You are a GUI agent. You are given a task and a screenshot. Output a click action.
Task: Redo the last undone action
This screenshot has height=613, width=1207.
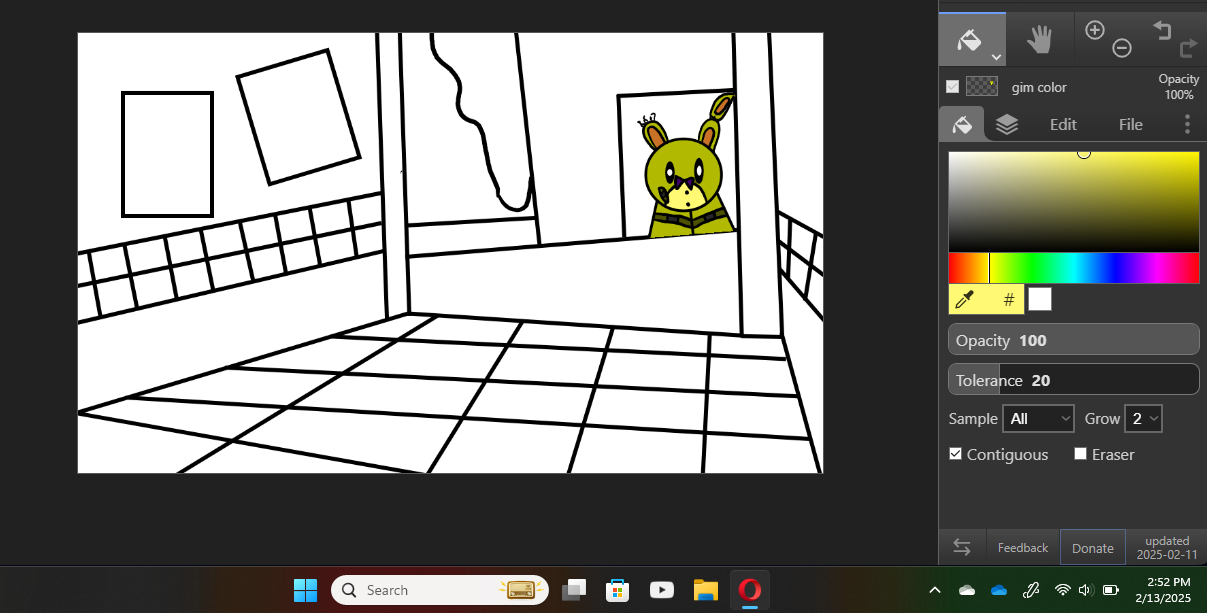click(1188, 48)
